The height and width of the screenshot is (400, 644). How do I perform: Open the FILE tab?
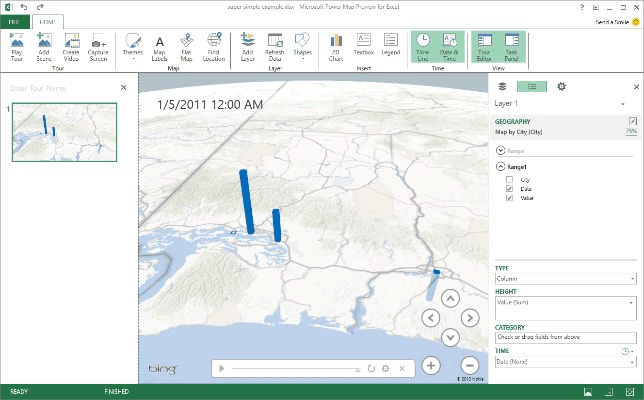15,20
